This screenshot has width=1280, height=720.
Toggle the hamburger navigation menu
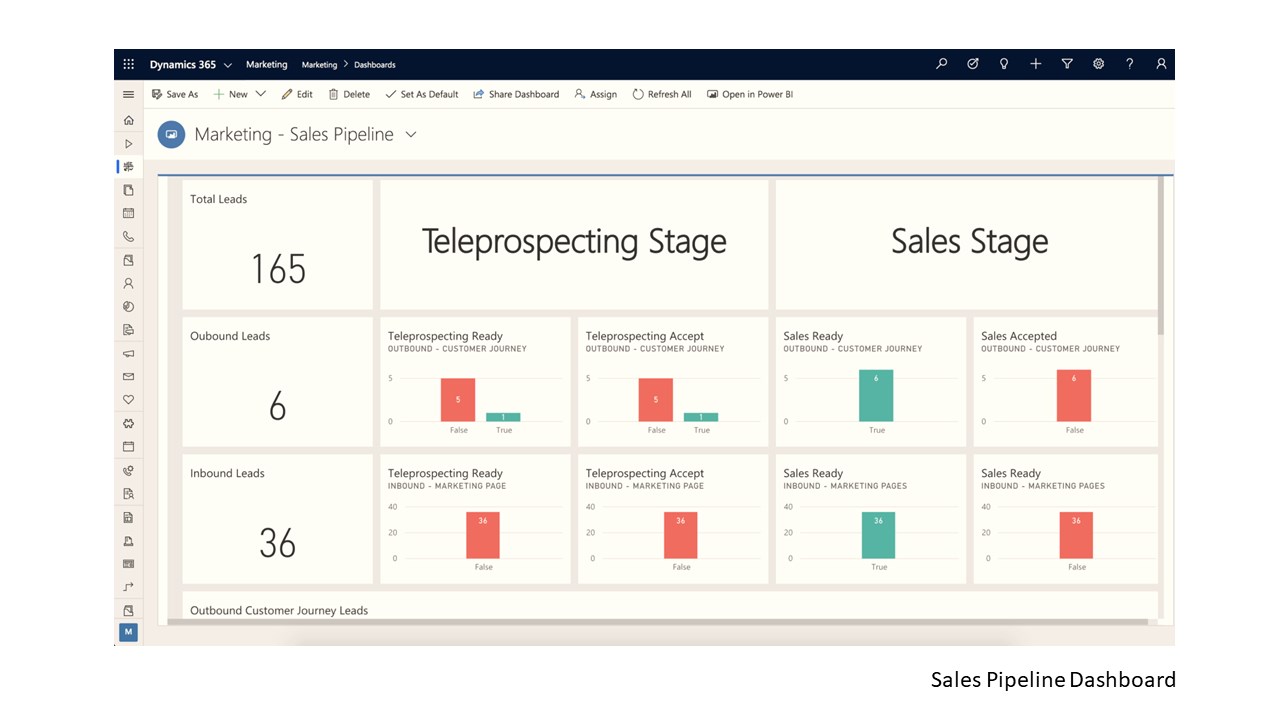click(128, 94)
